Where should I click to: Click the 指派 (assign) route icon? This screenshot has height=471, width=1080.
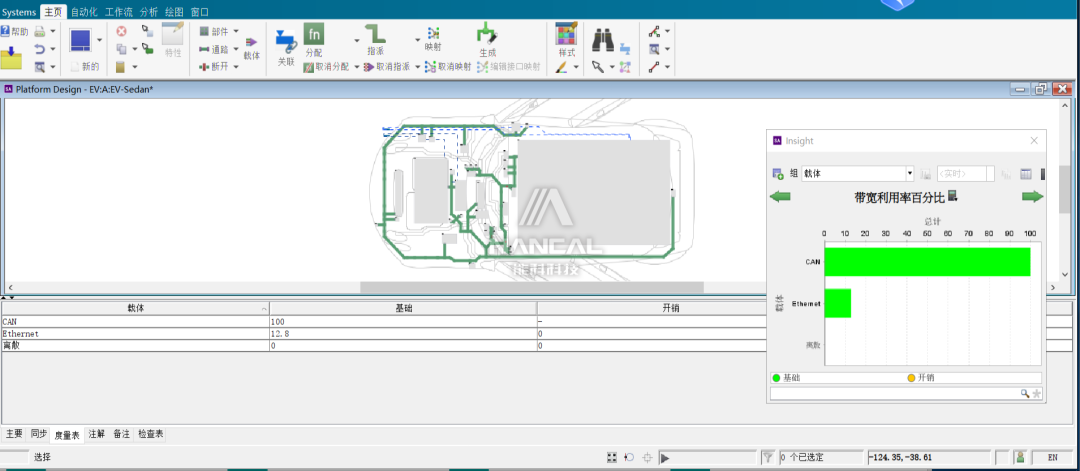point(375,33)
